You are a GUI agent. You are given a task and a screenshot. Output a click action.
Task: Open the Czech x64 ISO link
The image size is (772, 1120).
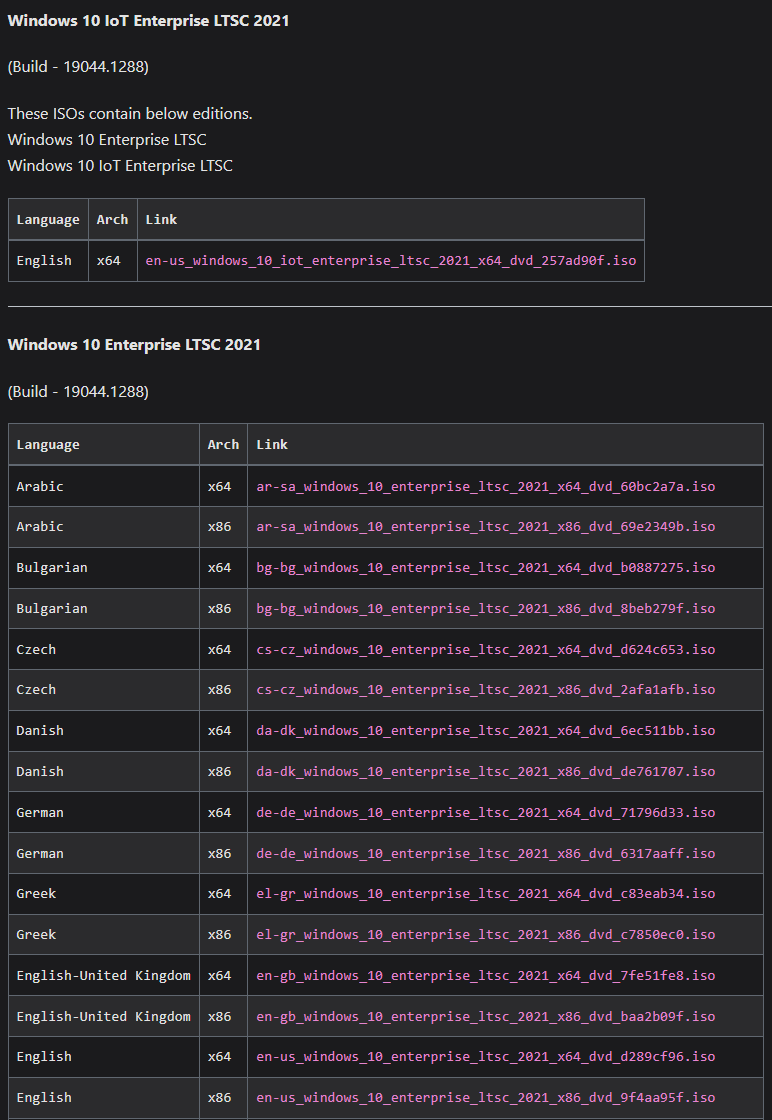pos(485,650)
